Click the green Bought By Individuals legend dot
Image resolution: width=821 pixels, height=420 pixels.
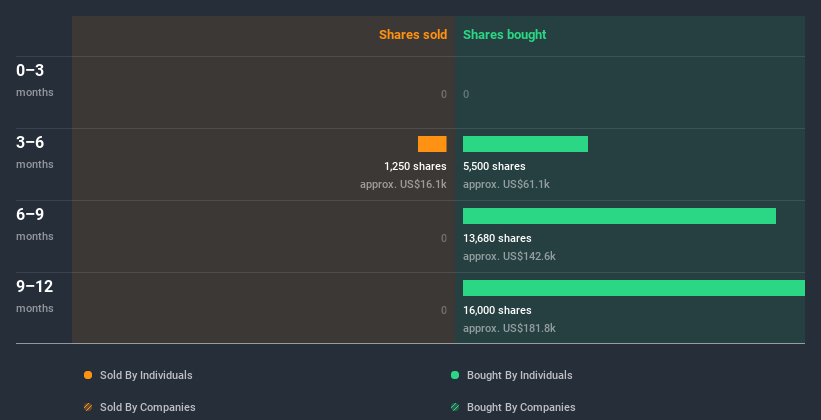click(x=455, y=375)
